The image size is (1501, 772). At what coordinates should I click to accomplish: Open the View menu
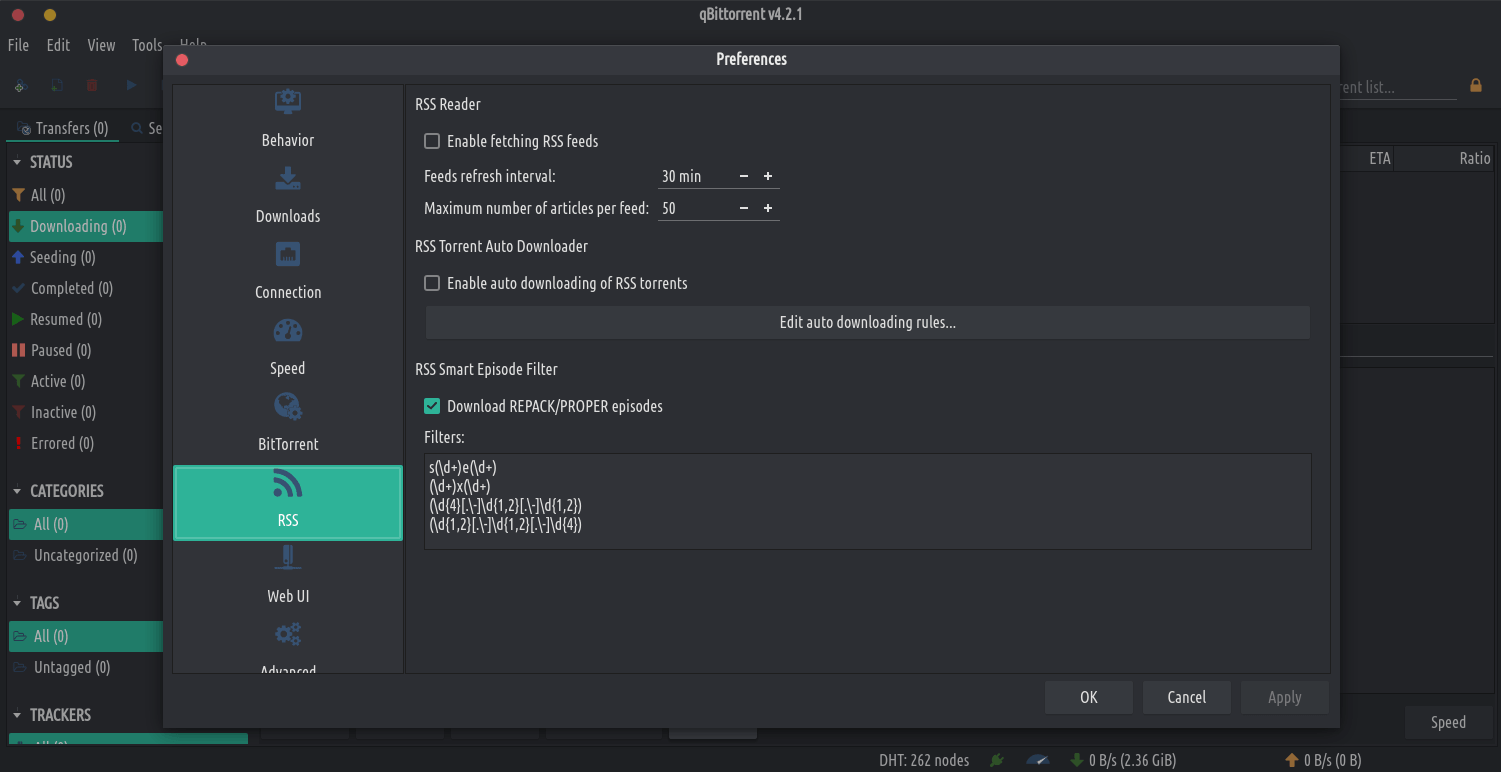[x=101, y=45]
